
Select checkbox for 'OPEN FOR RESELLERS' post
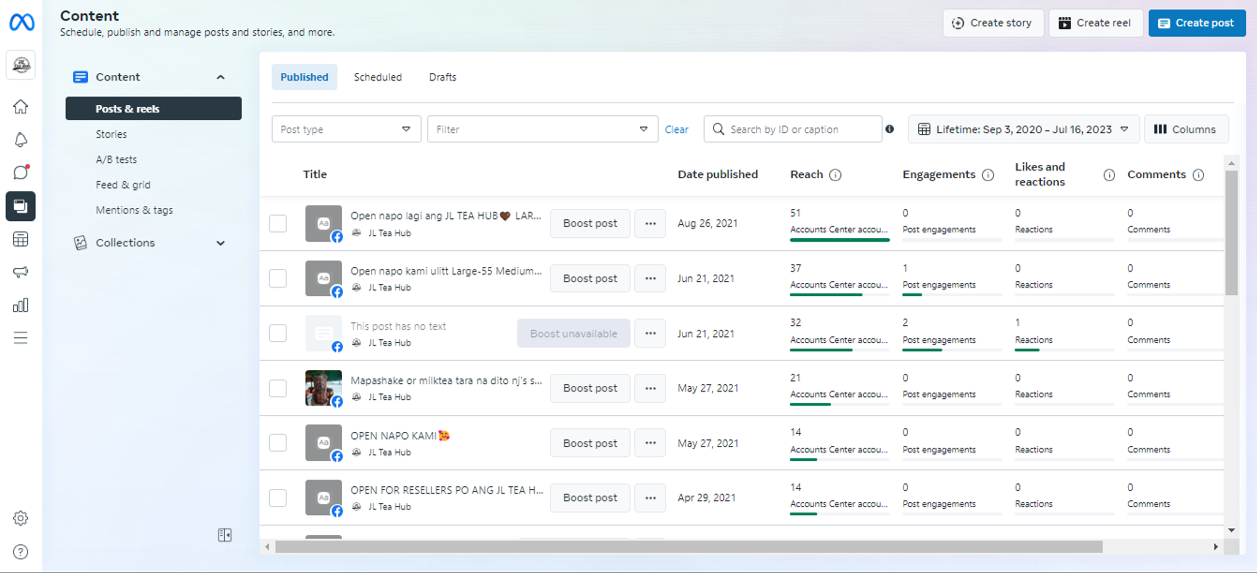pyautogui.click(x=278, y=498)
